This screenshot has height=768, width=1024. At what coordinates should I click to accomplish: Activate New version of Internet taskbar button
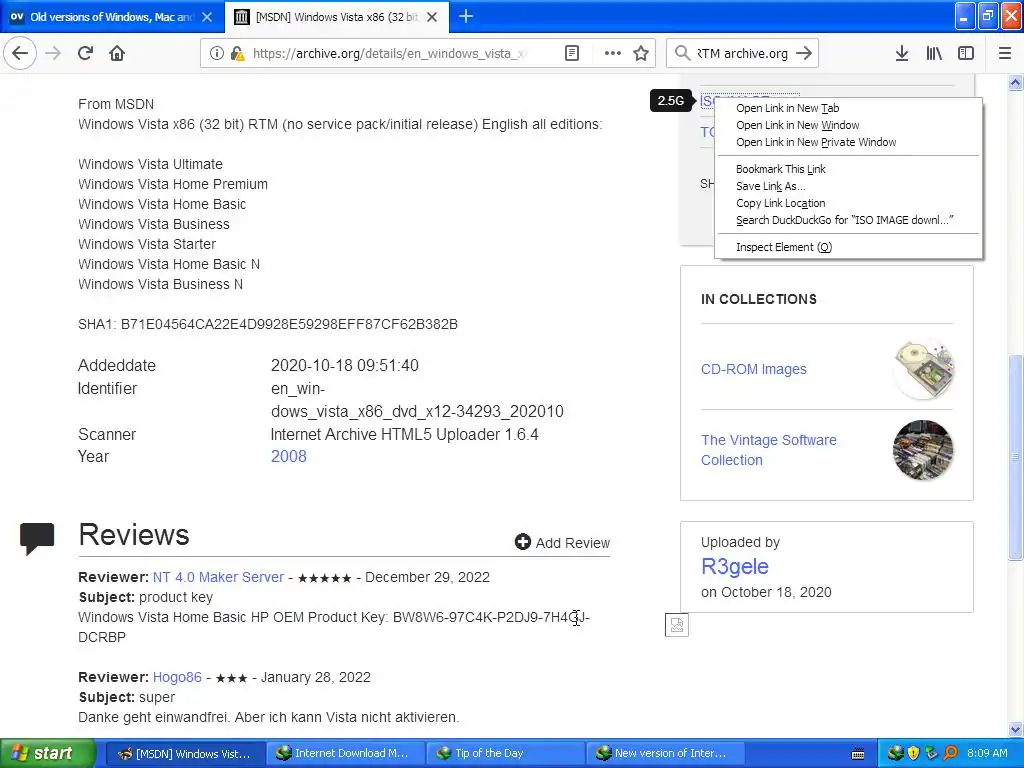pyautogui.click(x=664, y=754)
